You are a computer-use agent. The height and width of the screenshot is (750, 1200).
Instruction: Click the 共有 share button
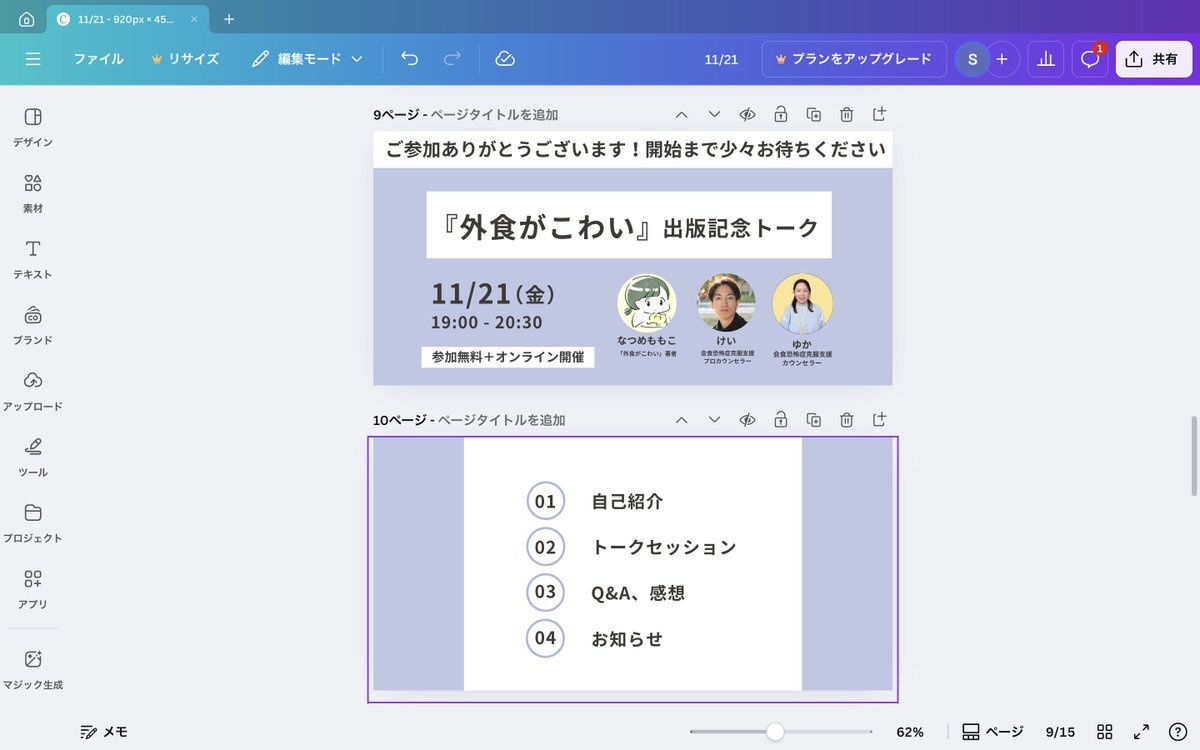(x=1153, y=59)
